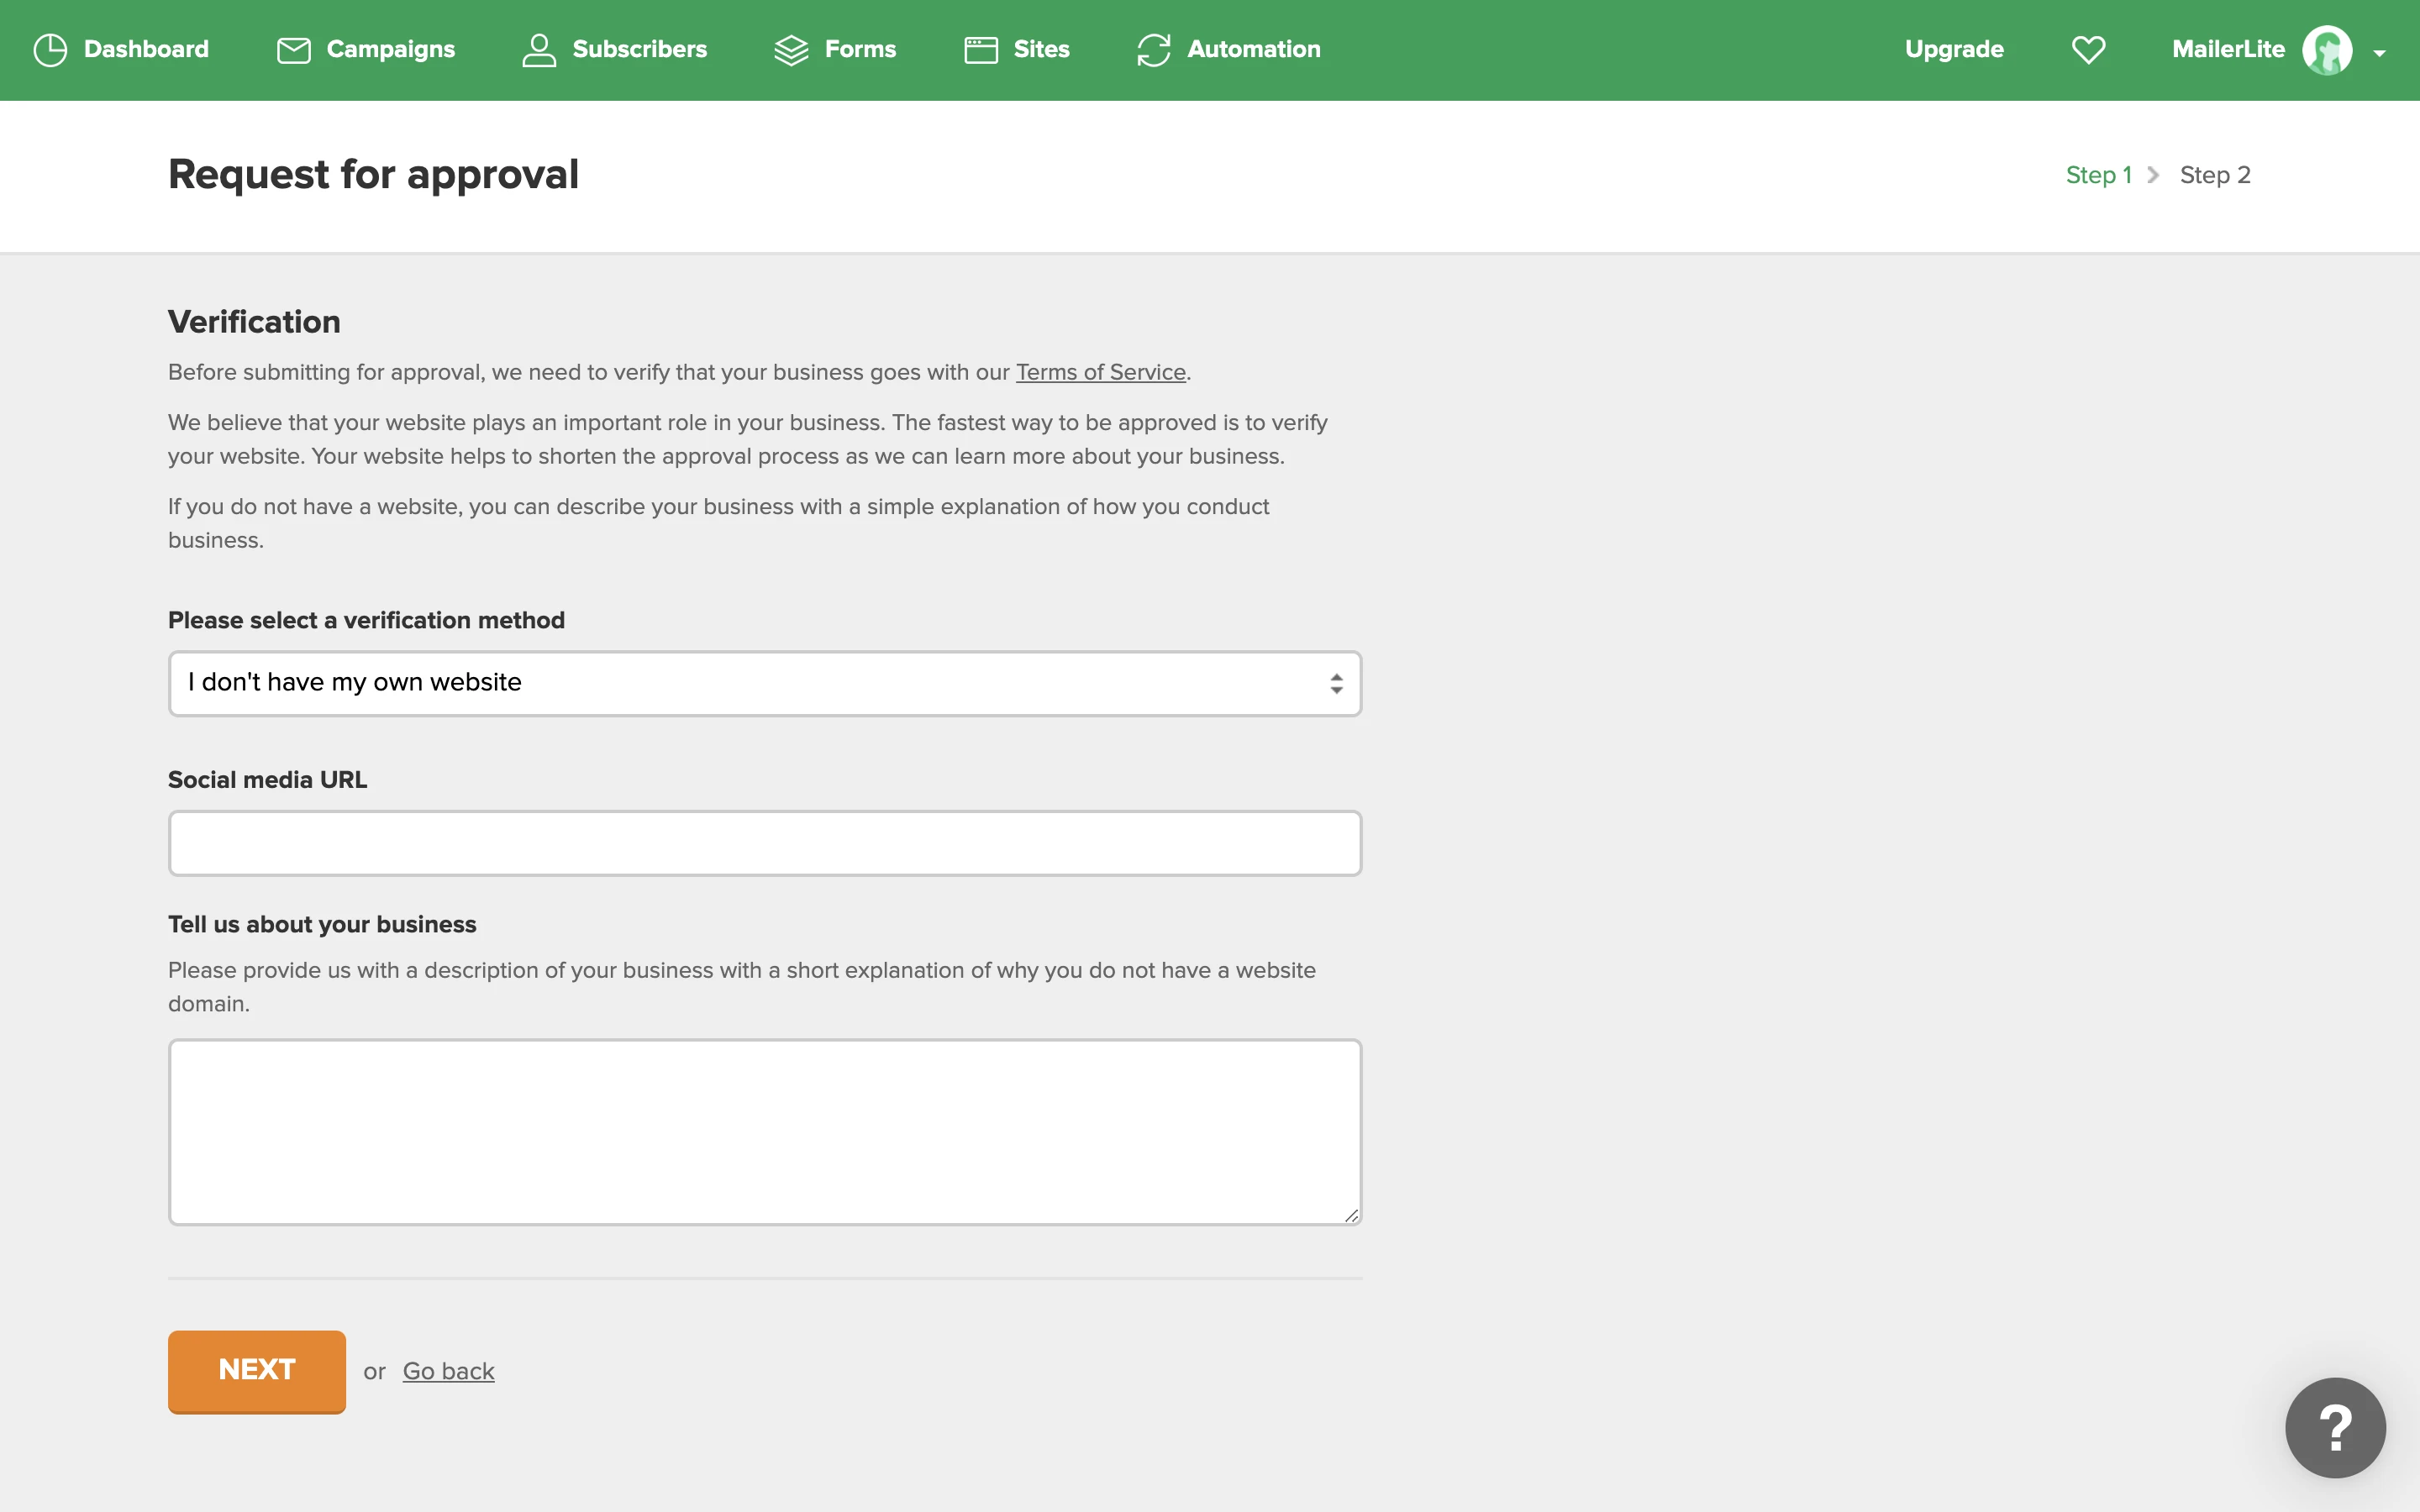Click the Dashboard clock icon
2420x1512 pixels.
click(x=50, y=50)
